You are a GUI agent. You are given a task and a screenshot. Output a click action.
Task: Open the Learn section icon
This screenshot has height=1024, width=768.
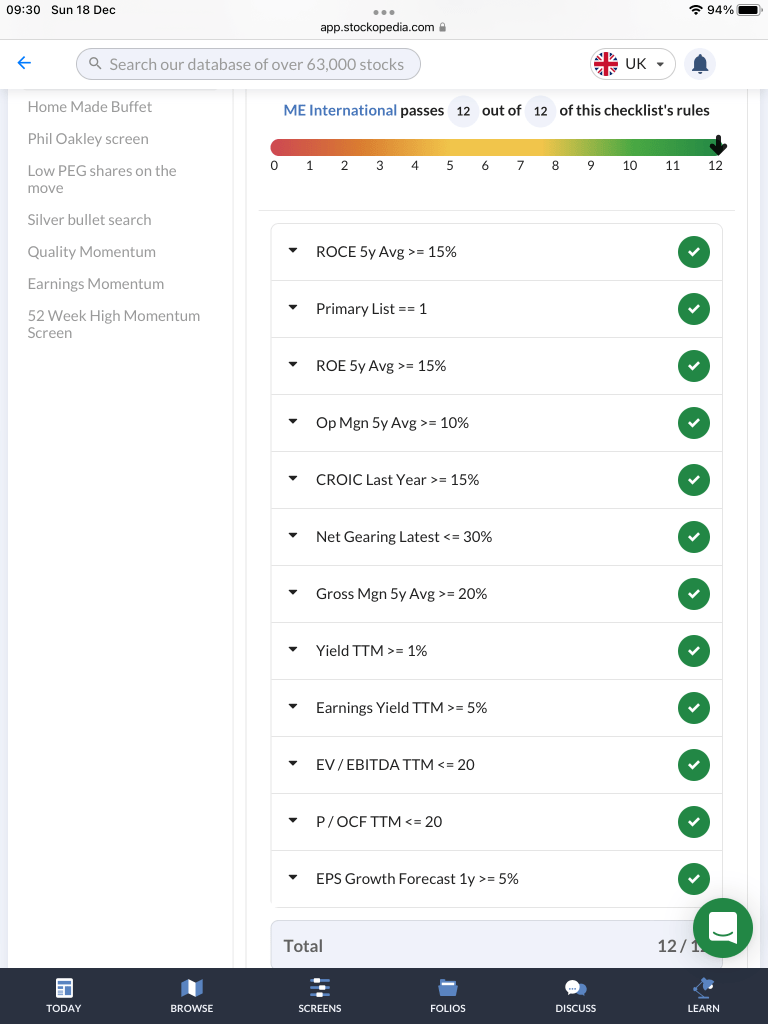(703, 988)
